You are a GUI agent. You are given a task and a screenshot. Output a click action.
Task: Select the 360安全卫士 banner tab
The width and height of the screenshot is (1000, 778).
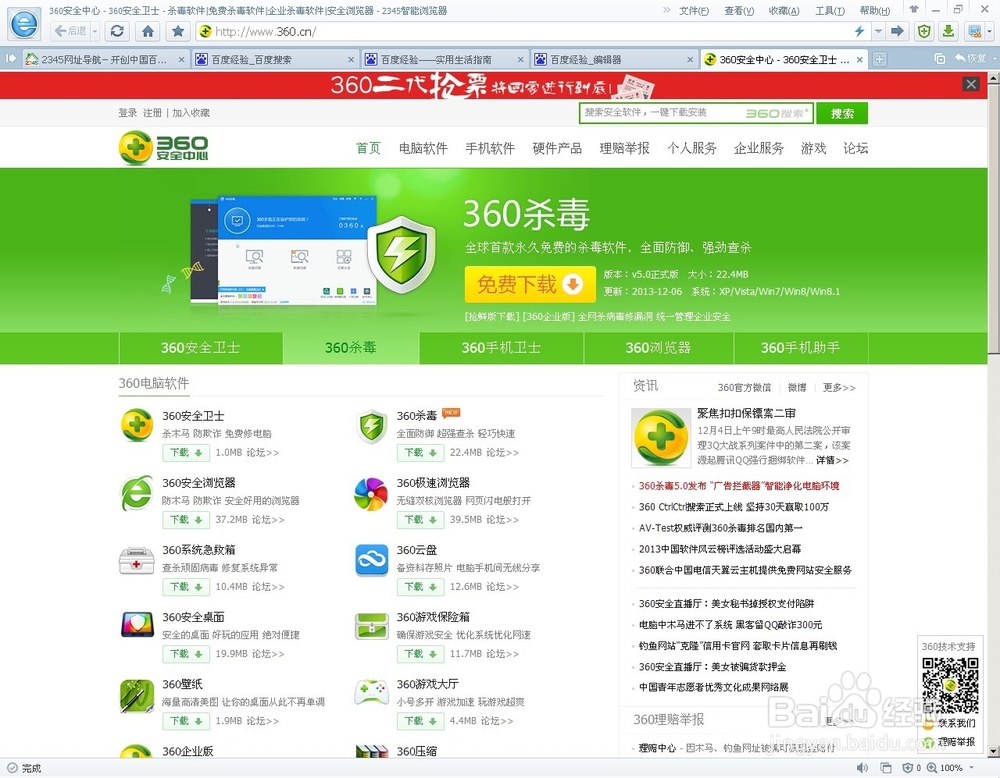click(200, 348)
